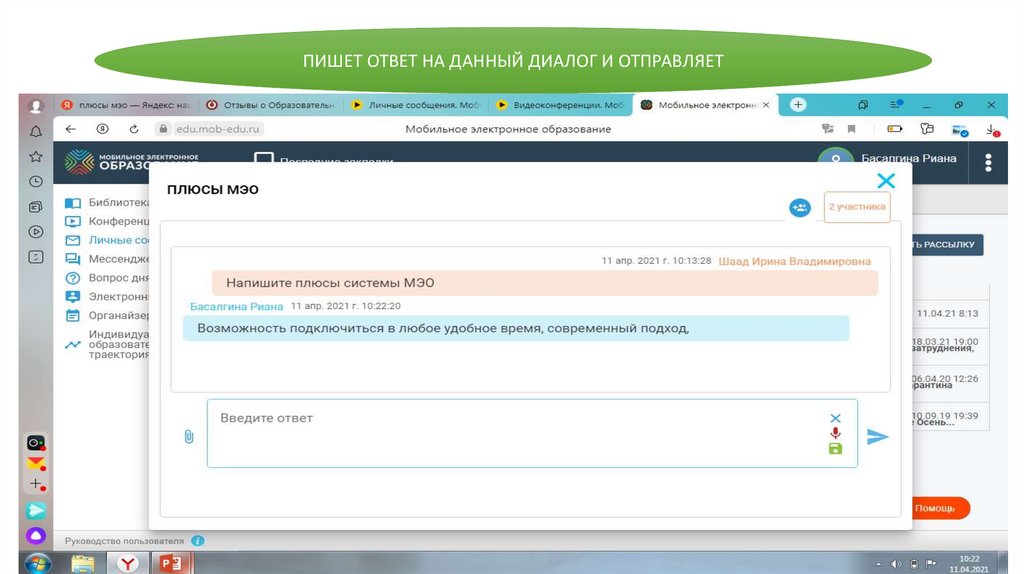Click the Руководство пользователя link

point(124,541)
